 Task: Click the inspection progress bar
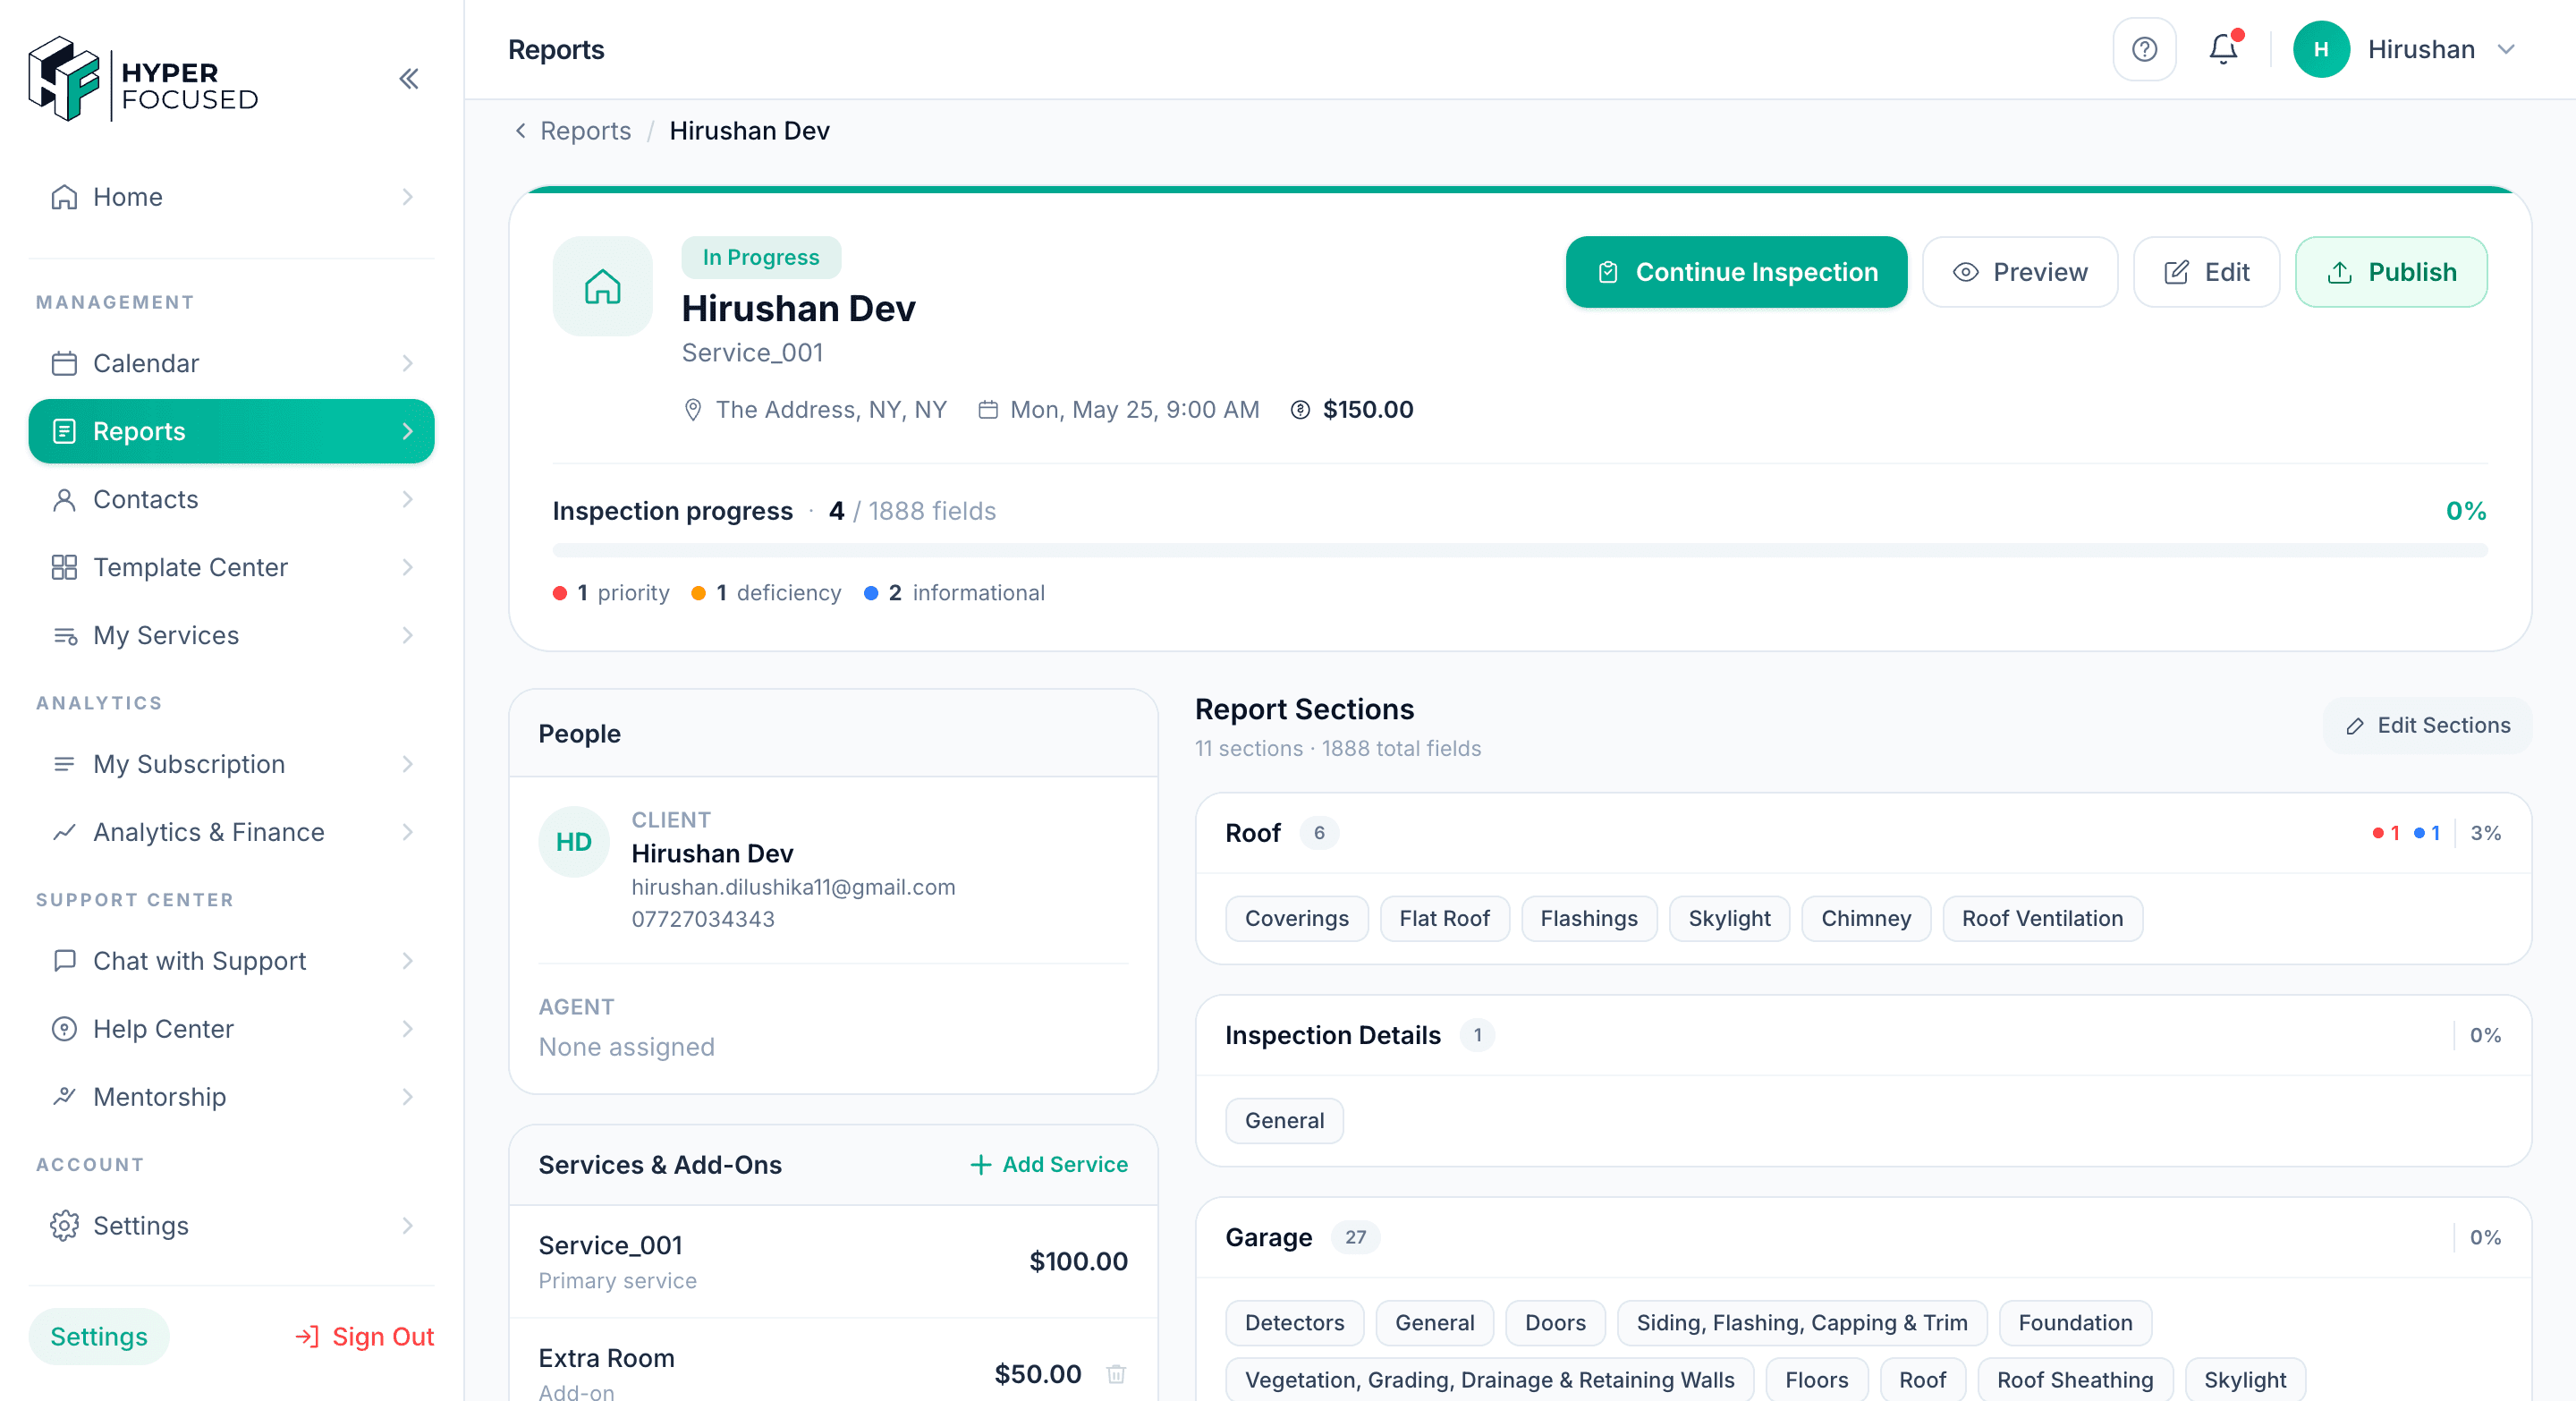[1519, 550]
